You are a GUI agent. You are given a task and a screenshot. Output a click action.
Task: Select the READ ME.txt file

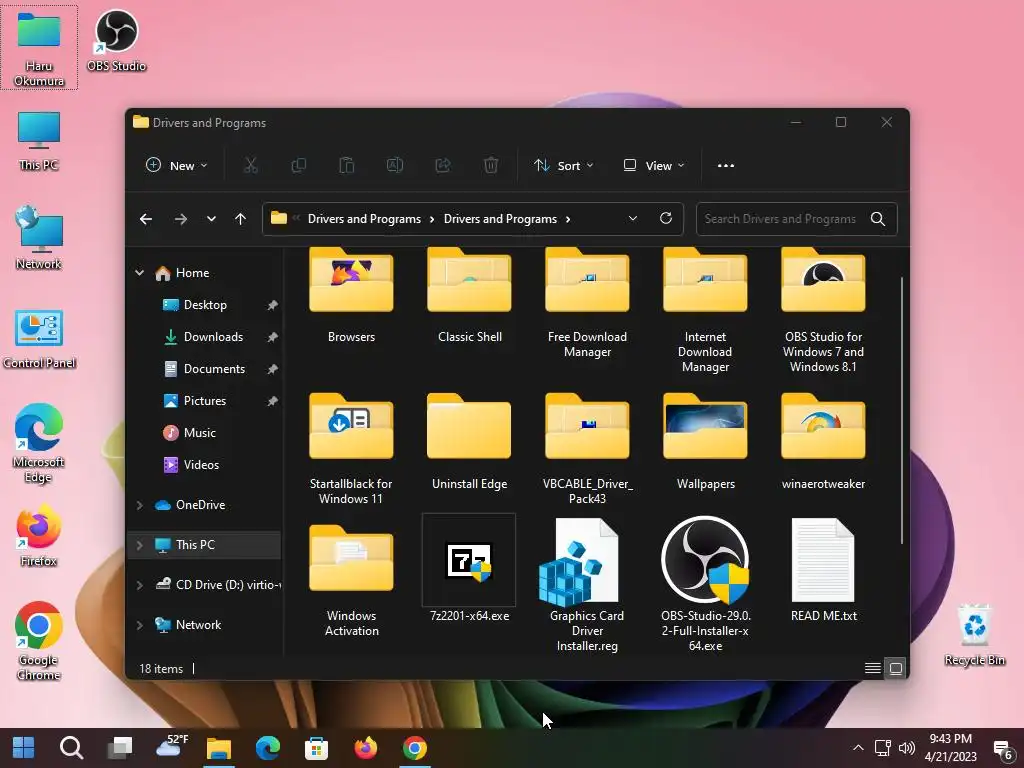tap(823, 570)
